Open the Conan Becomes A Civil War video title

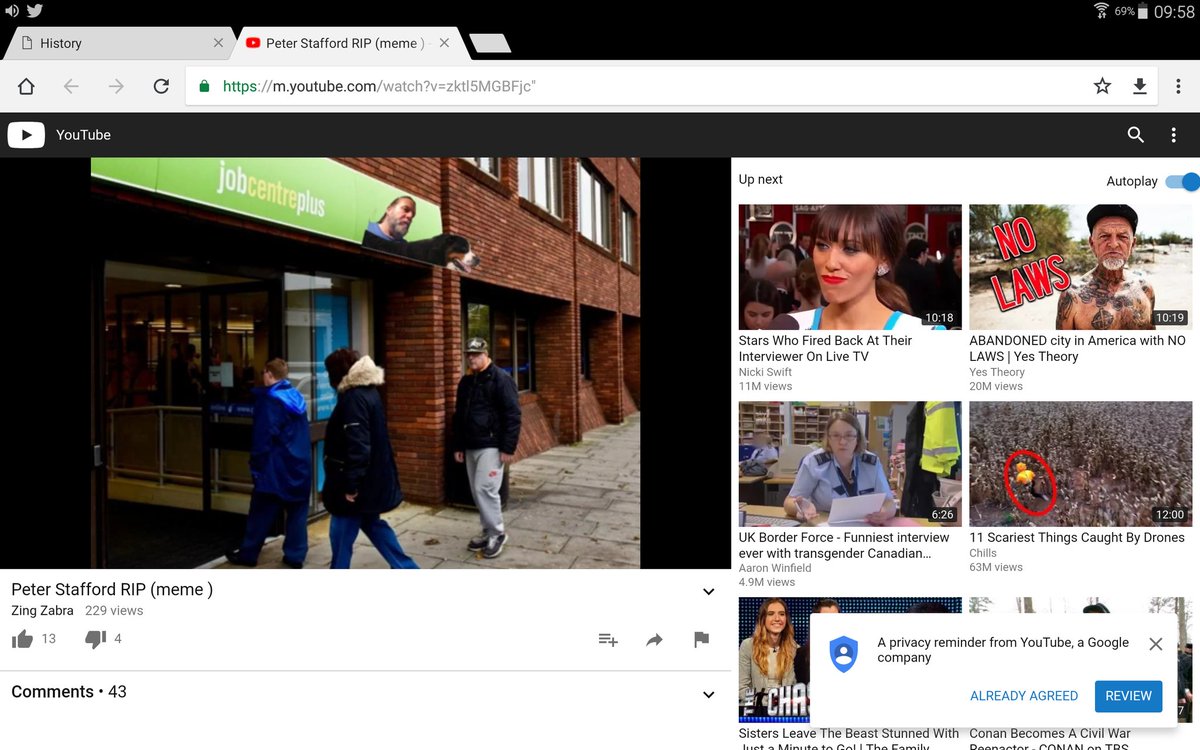click(1050, 740)
